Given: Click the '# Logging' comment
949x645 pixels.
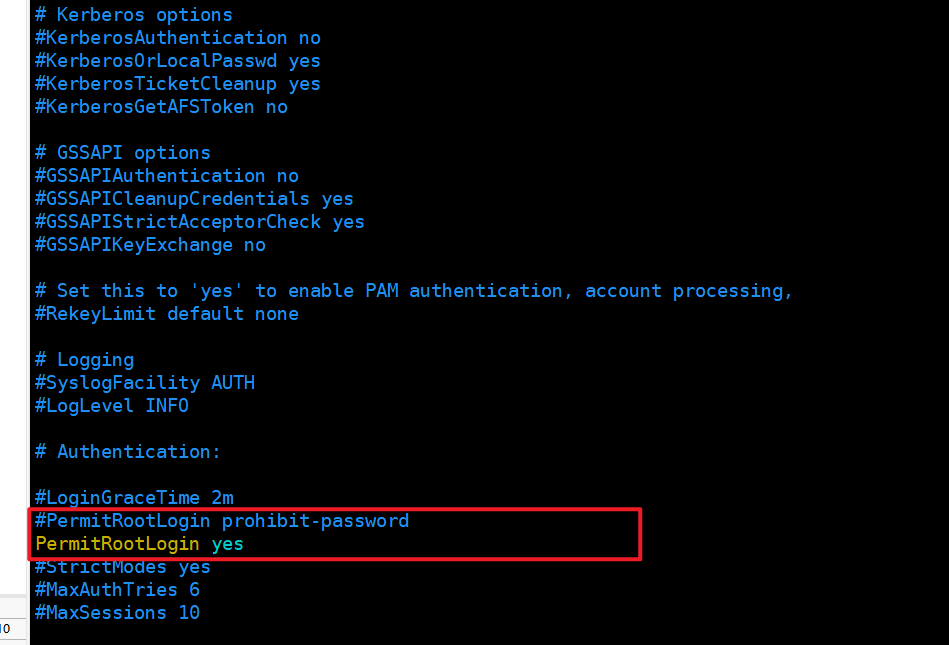Looking at the screenshot, I should coord(85,360).
